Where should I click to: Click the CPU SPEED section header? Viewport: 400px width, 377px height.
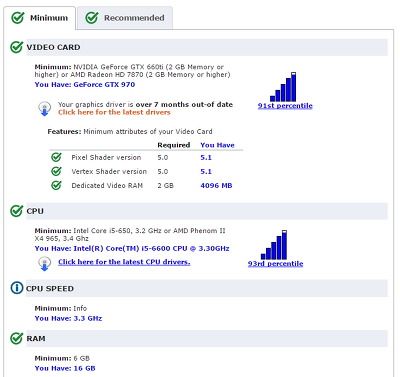tap(207, 288)
